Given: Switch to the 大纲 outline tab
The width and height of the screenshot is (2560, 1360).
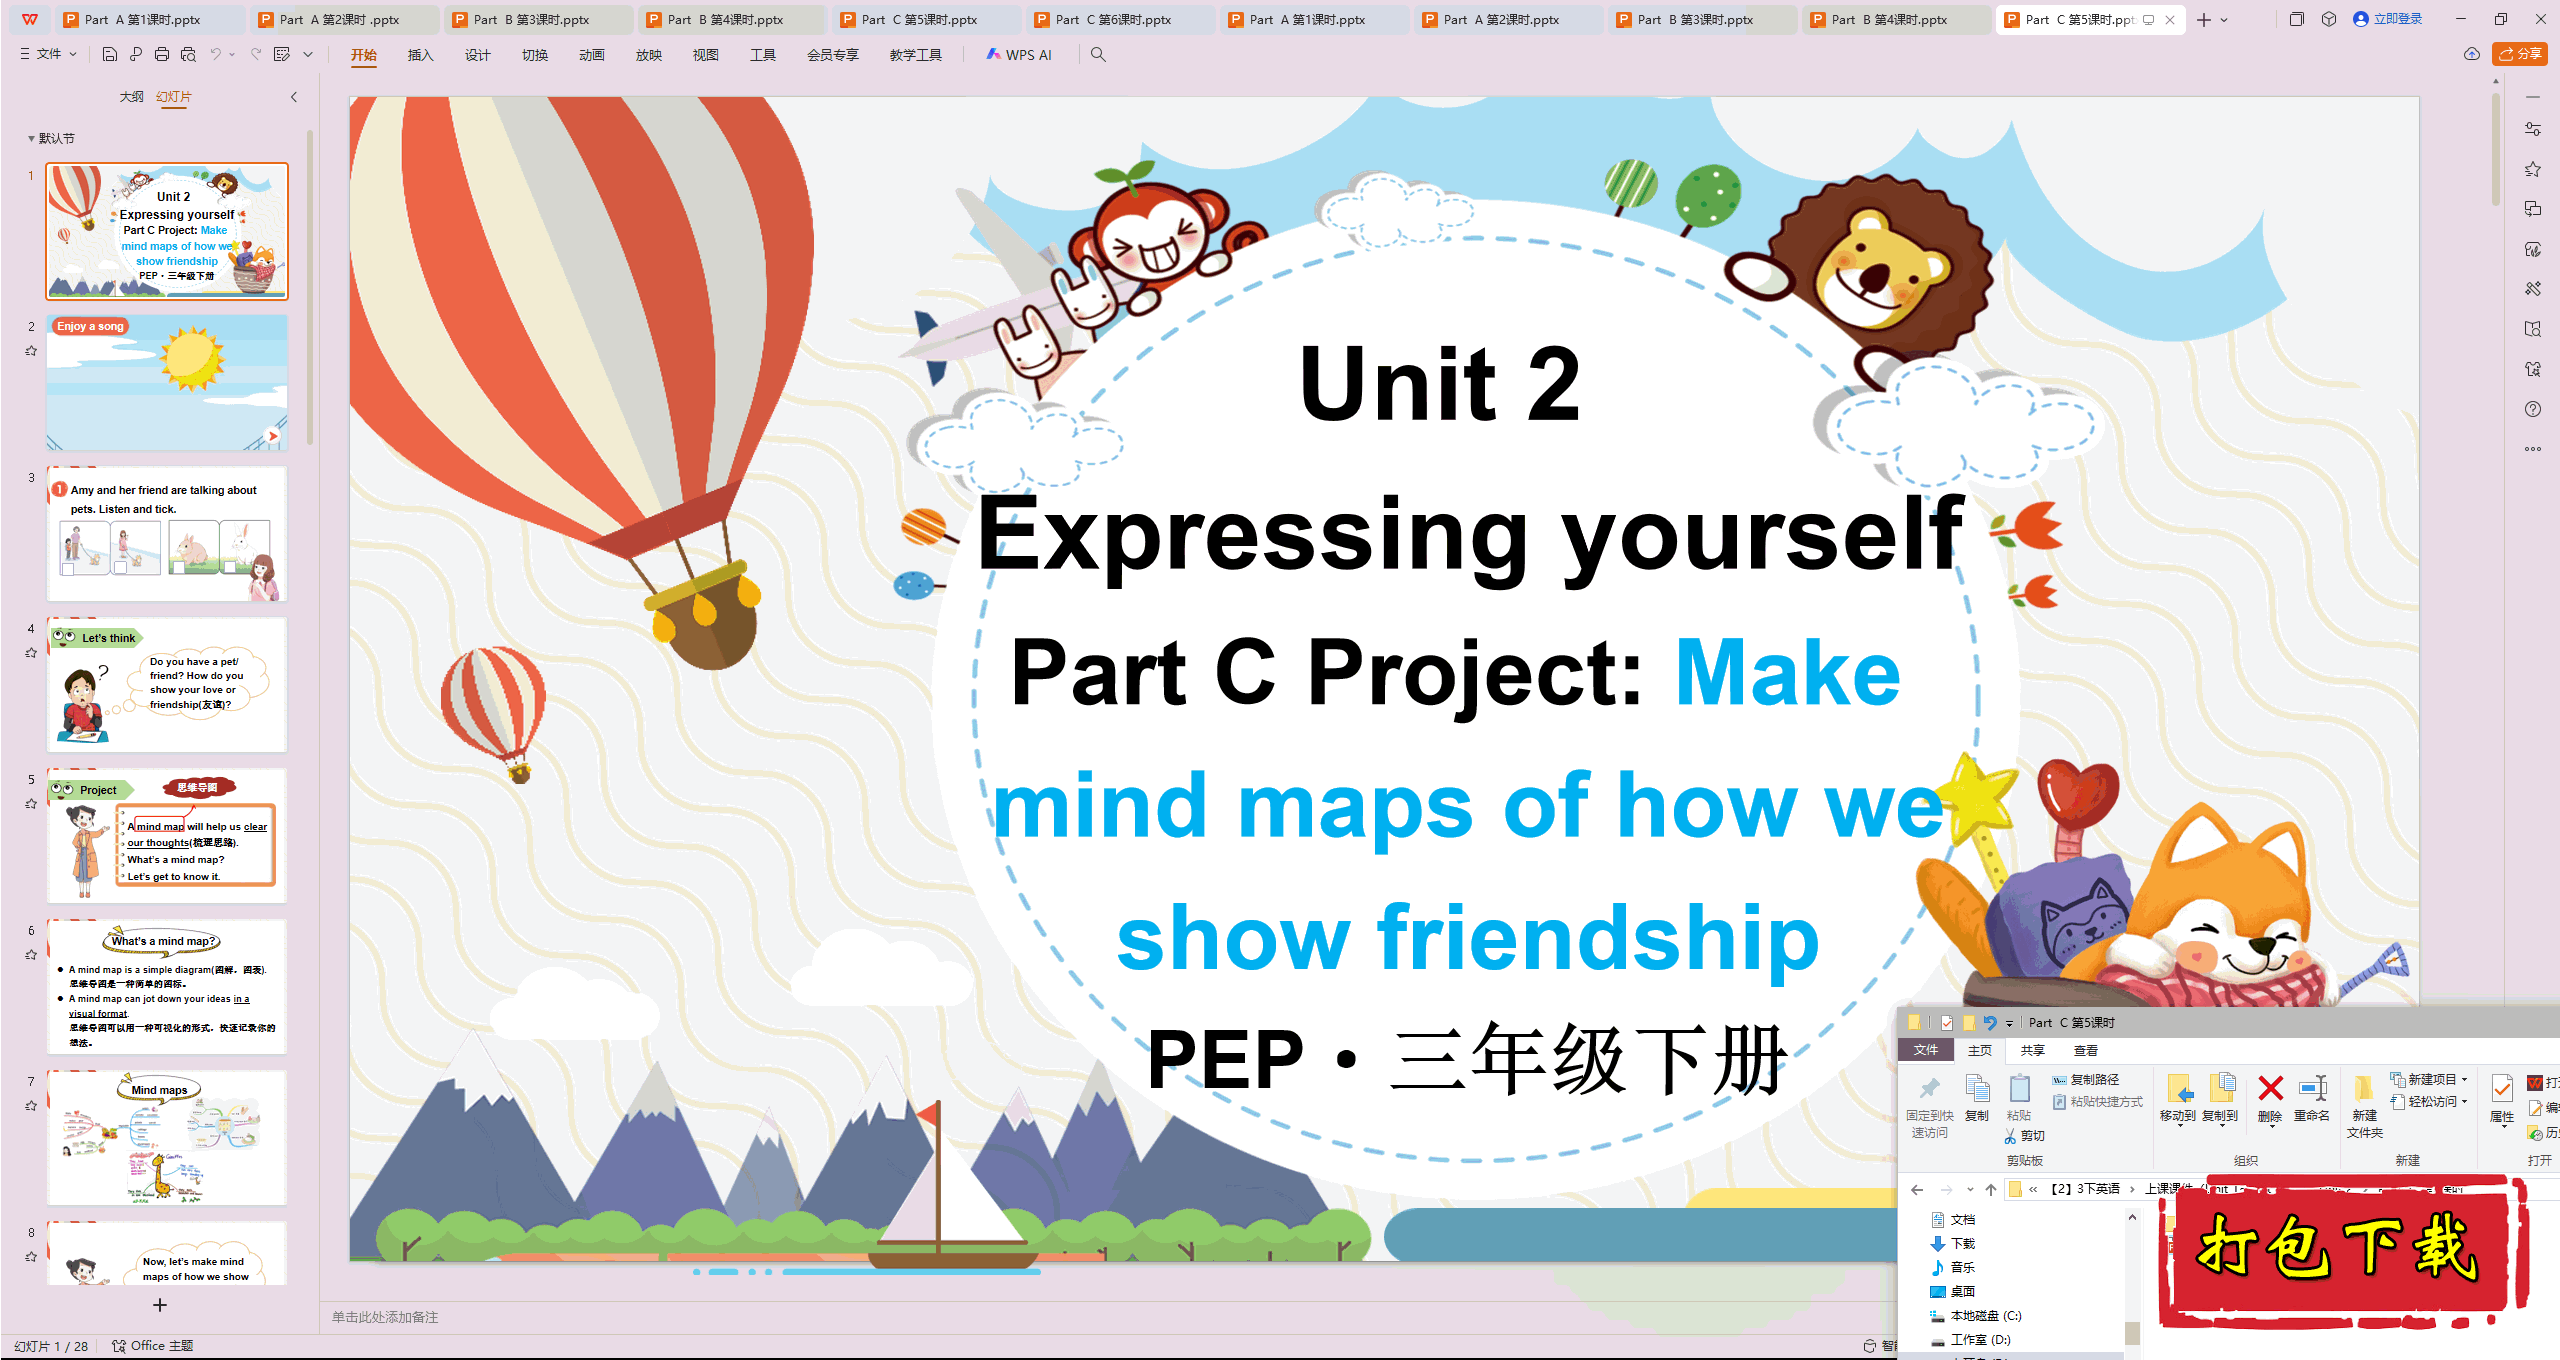Looking at the screenshot, I should 132,97.
